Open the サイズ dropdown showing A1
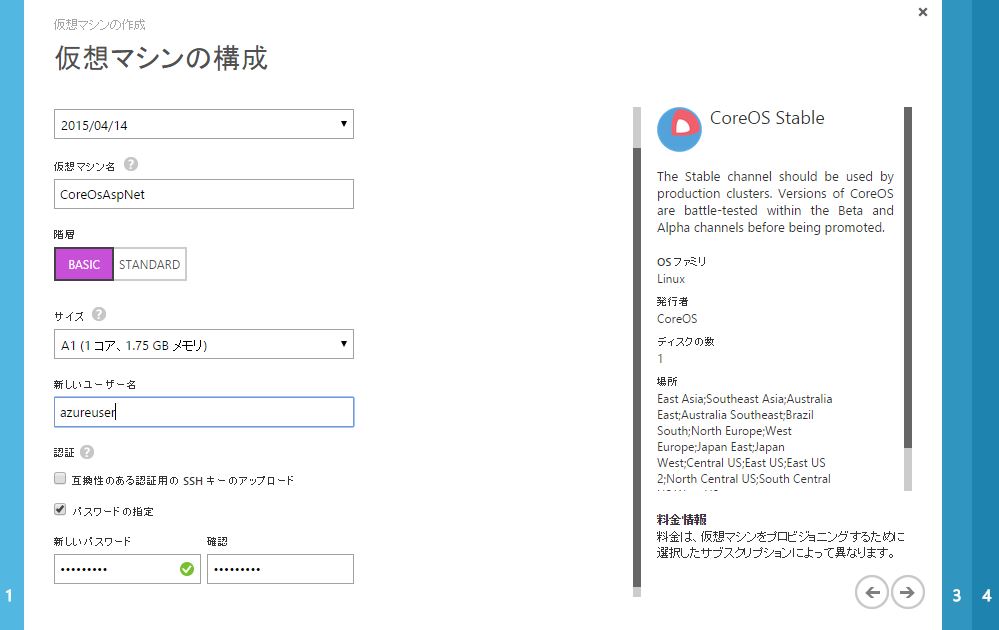The image size is (999, 630). pos(204,345)
